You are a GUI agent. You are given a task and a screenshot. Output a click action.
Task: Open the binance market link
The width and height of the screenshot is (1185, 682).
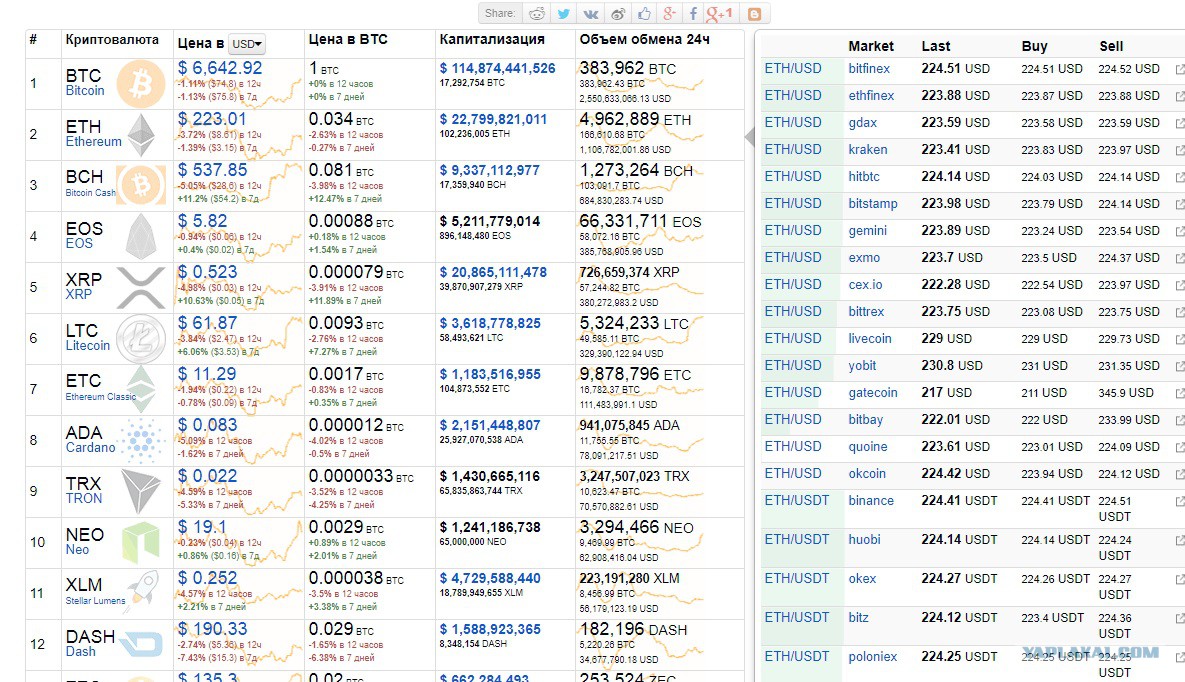pyautogui.click(x=871, y=501)
